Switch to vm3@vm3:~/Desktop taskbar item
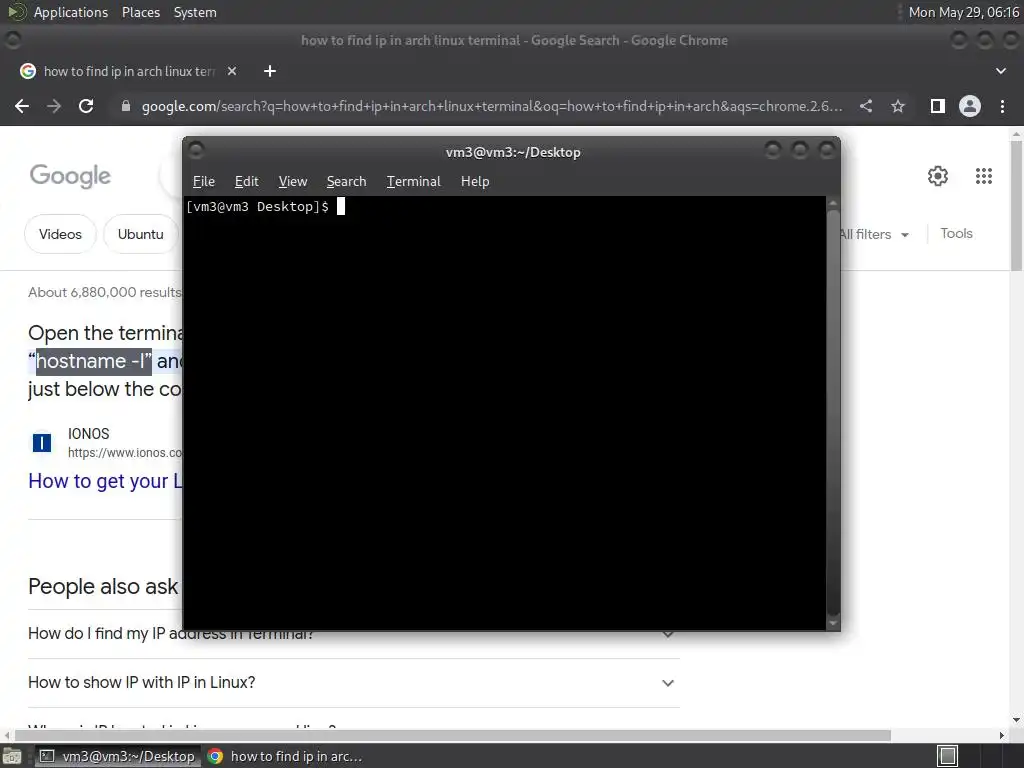1024x768 pixels. 119,756
